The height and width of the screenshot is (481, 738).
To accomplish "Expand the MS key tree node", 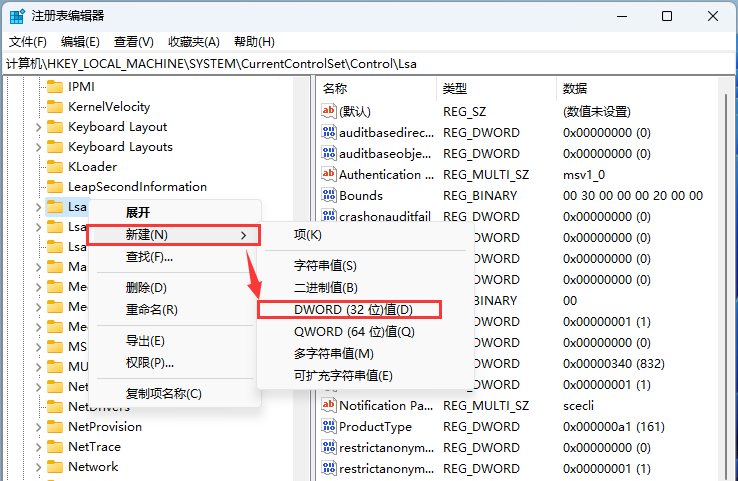I will (38, 347).
